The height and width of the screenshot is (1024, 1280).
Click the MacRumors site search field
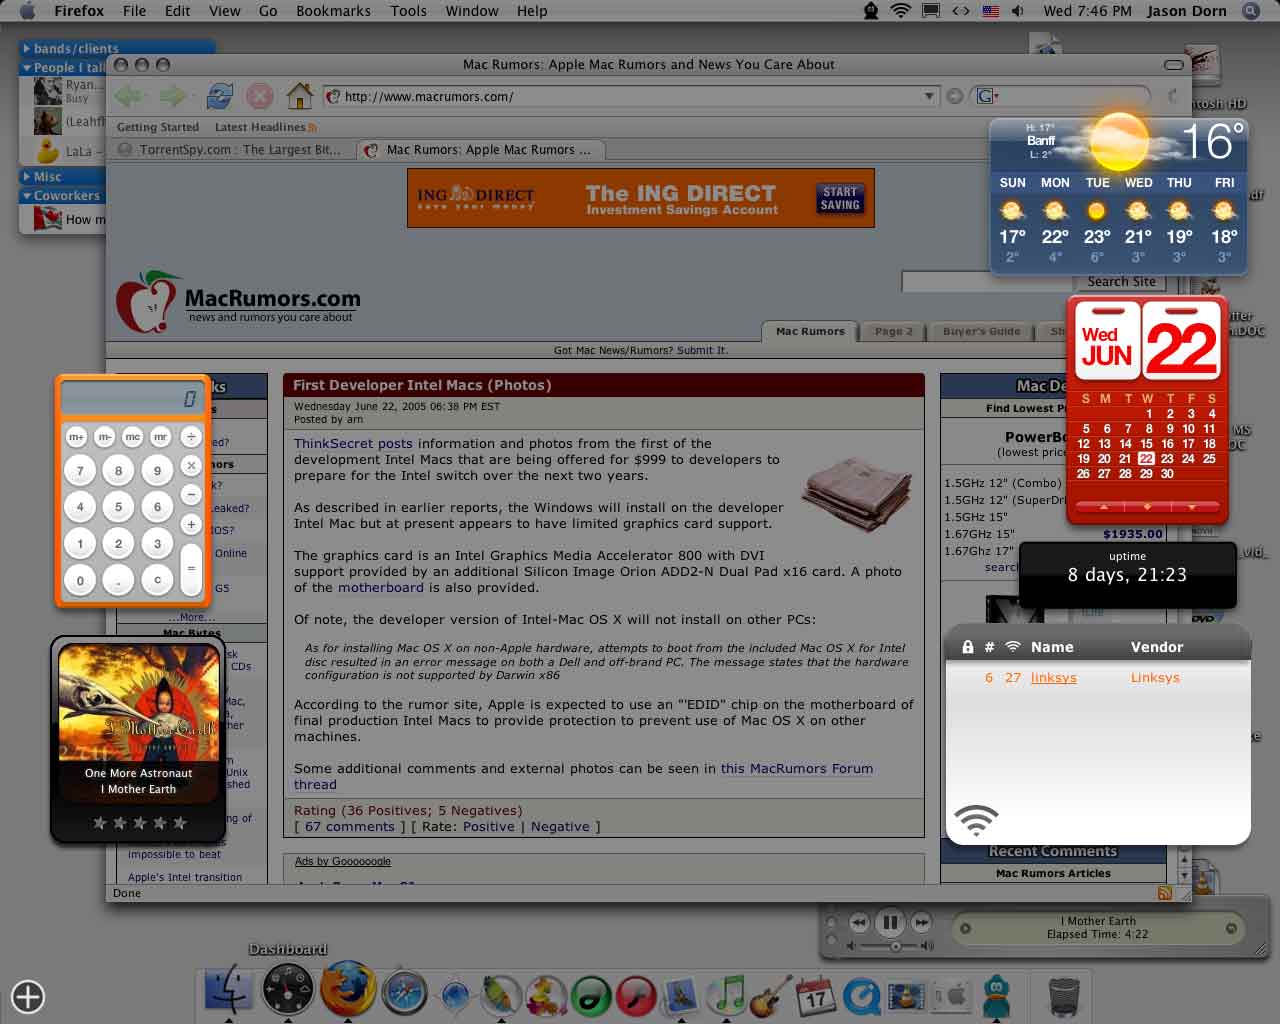986,282
